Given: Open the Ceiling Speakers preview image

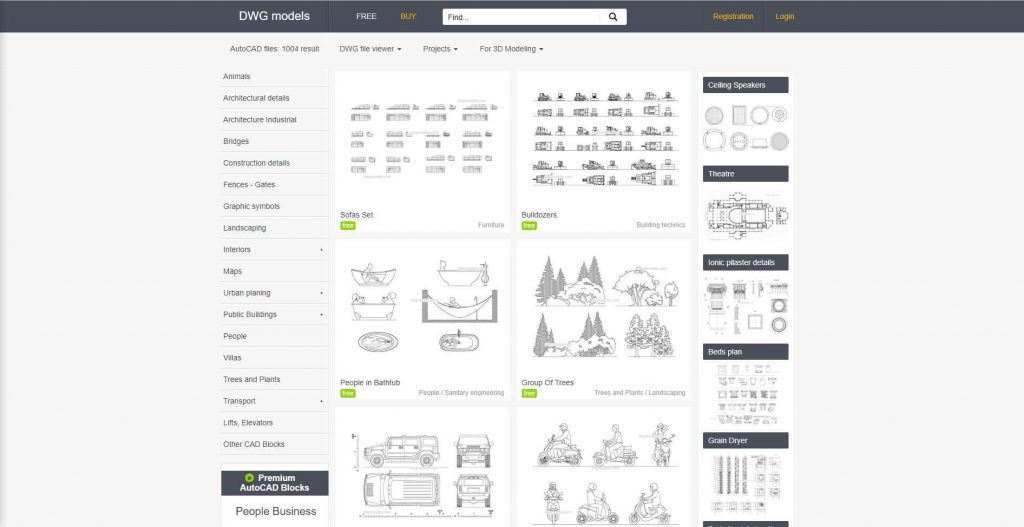Looking at the screenshot, I should click(746, 129).
